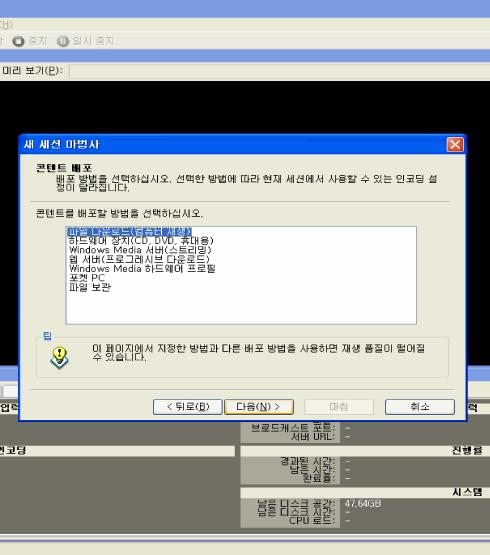Screen dimensions: 490x555
Task: Click the 다음(N) next button
Action: [259, 407]
